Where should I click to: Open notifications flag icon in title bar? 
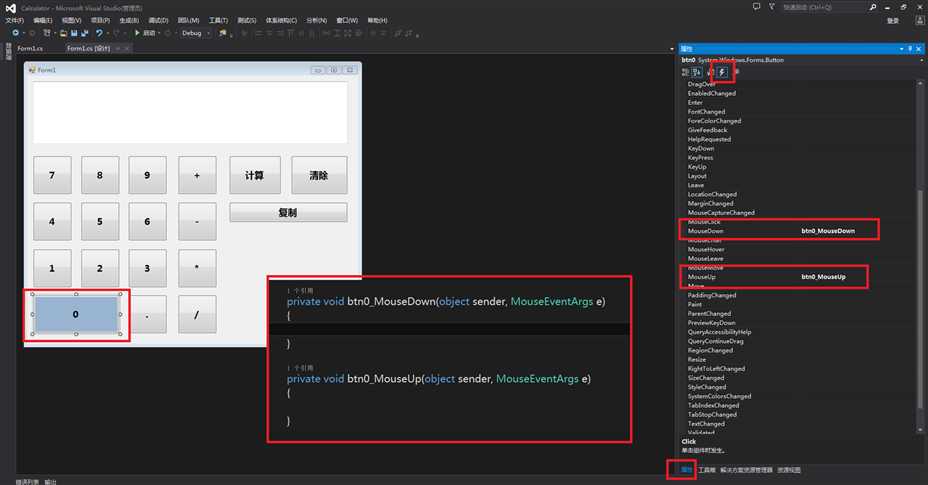[756, 7]
